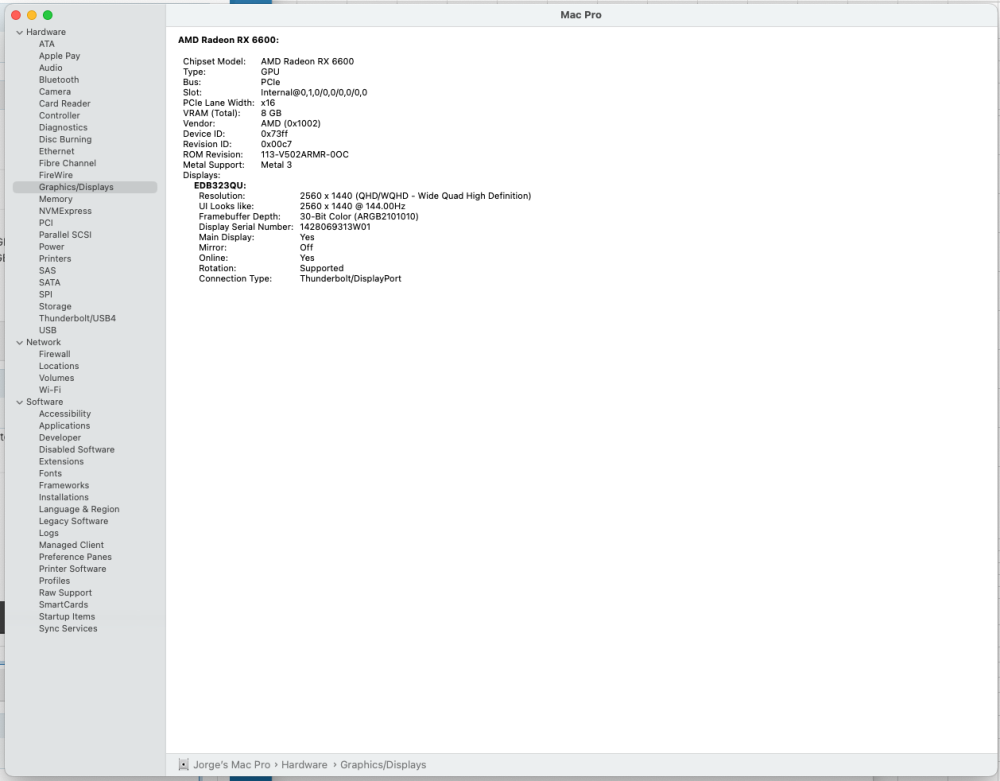Viewport: 1000px width, 781px height.
Task: Select Parallel SCSI in the sidebar
Action: [65, 235]
